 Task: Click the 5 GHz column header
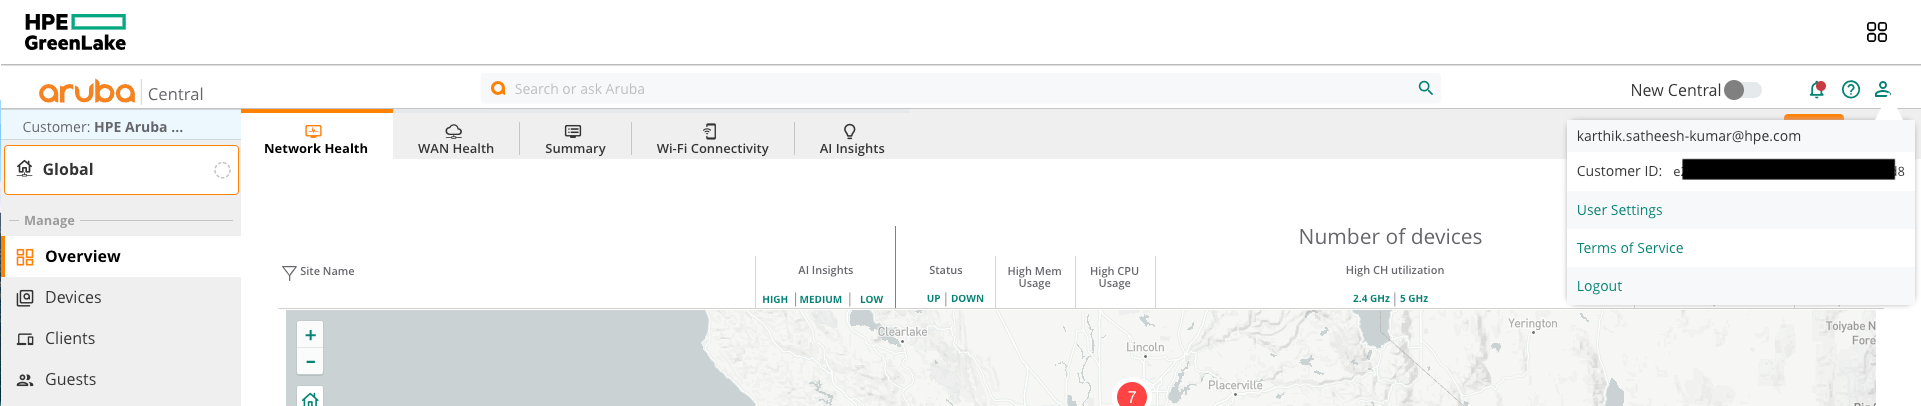point(1414,298)
